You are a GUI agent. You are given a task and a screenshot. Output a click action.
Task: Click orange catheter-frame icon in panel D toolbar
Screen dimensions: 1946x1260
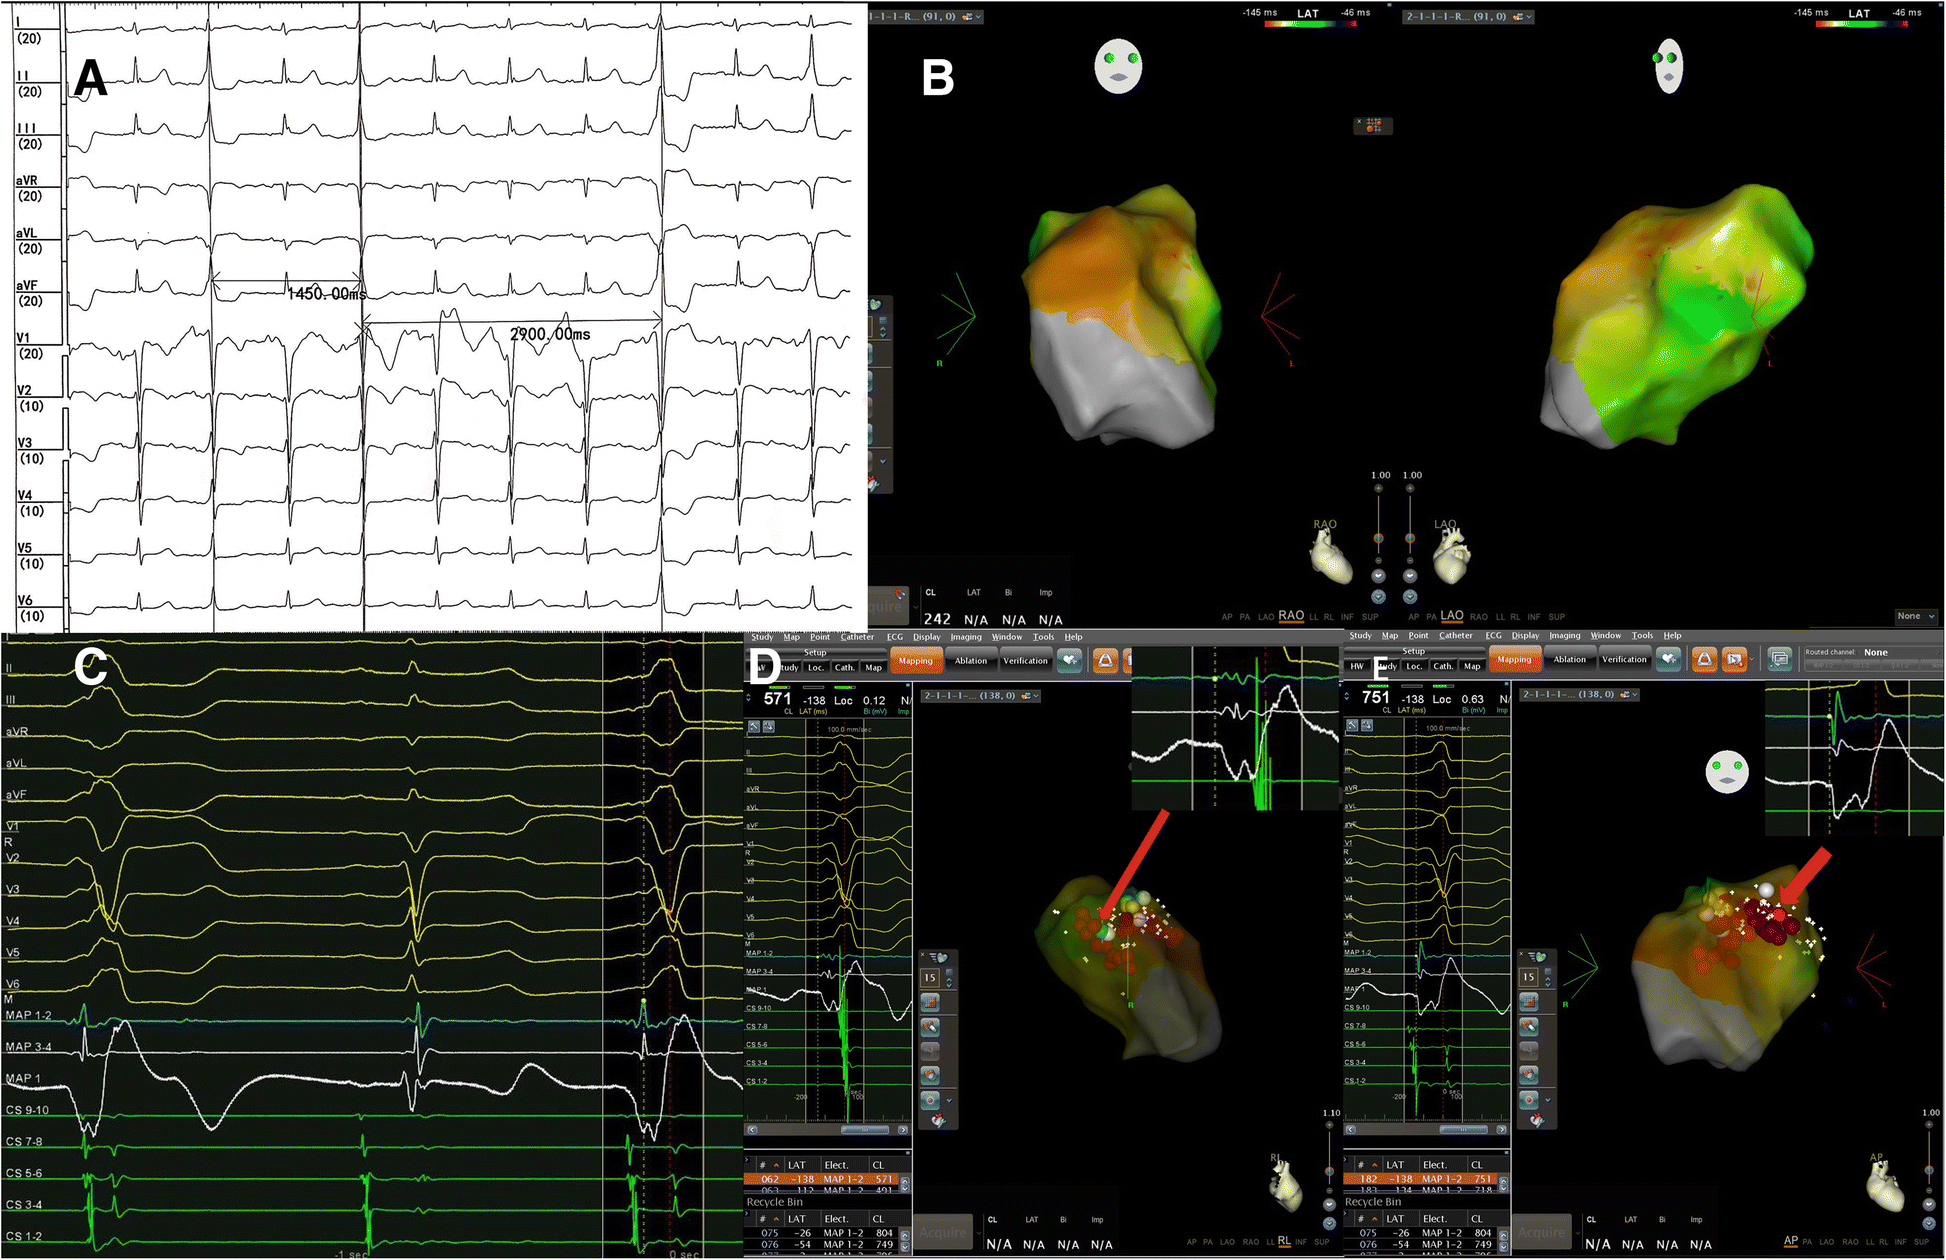1105,660
